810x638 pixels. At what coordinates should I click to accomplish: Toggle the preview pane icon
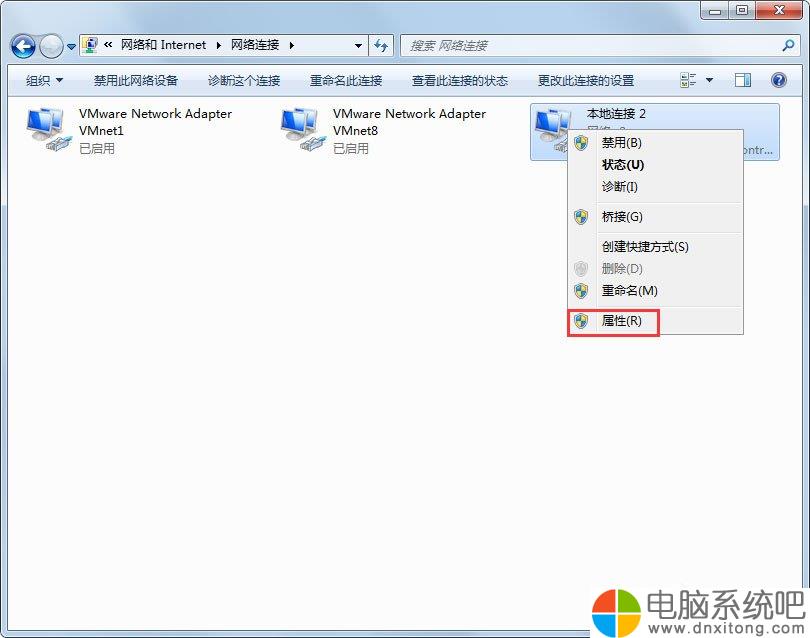(x=742, y=80)
